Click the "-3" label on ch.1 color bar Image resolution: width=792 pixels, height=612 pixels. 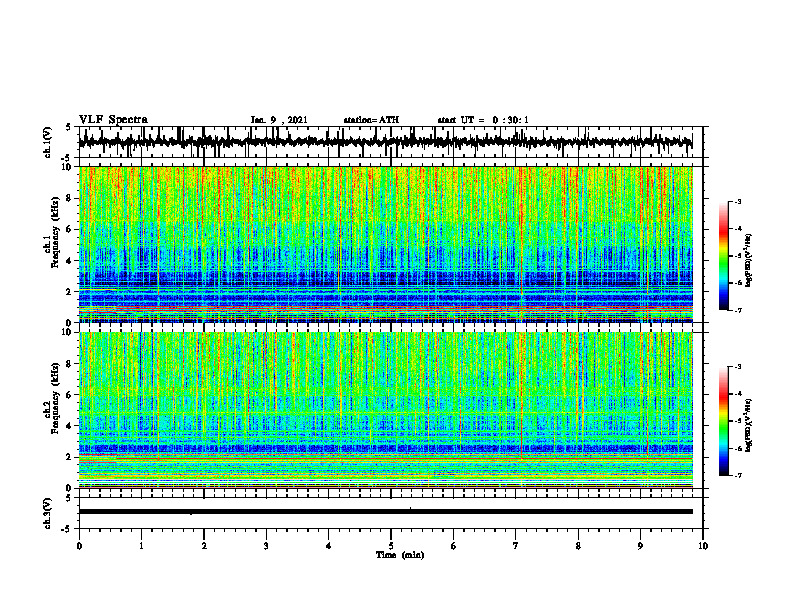pyautogui.click(x=737, y=201)
